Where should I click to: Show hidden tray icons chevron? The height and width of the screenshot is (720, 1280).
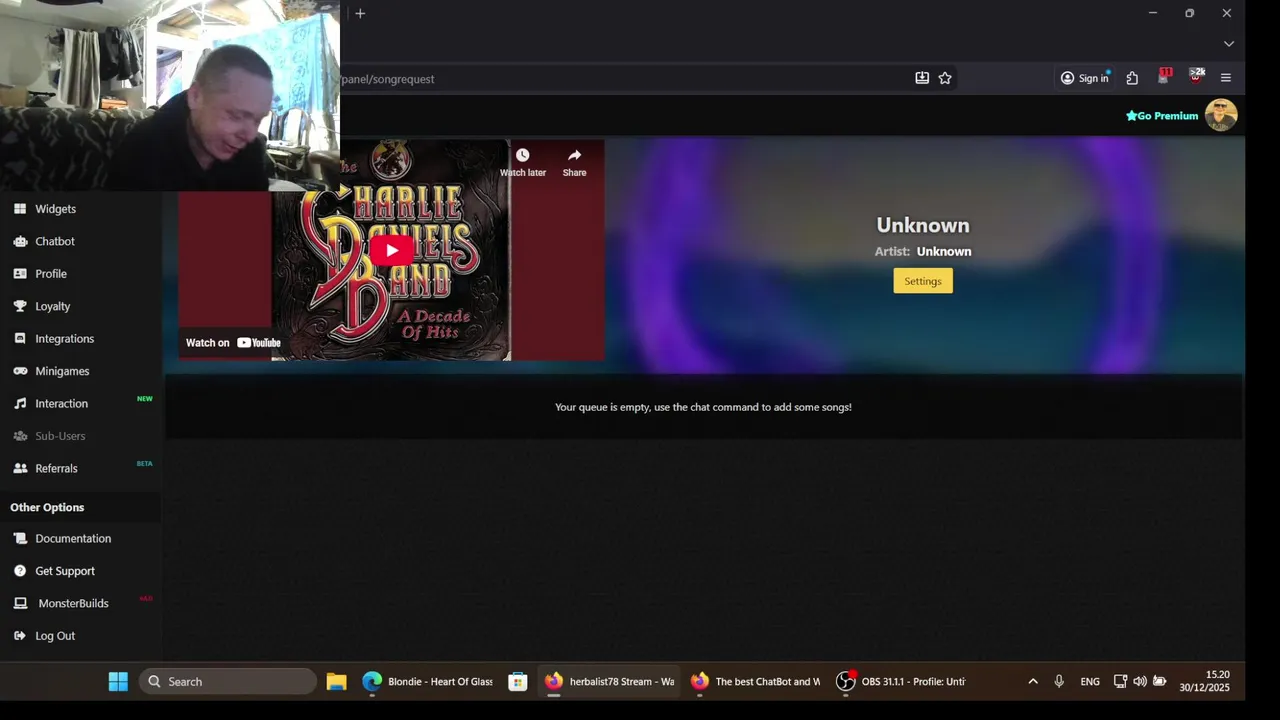point(1033,681)
